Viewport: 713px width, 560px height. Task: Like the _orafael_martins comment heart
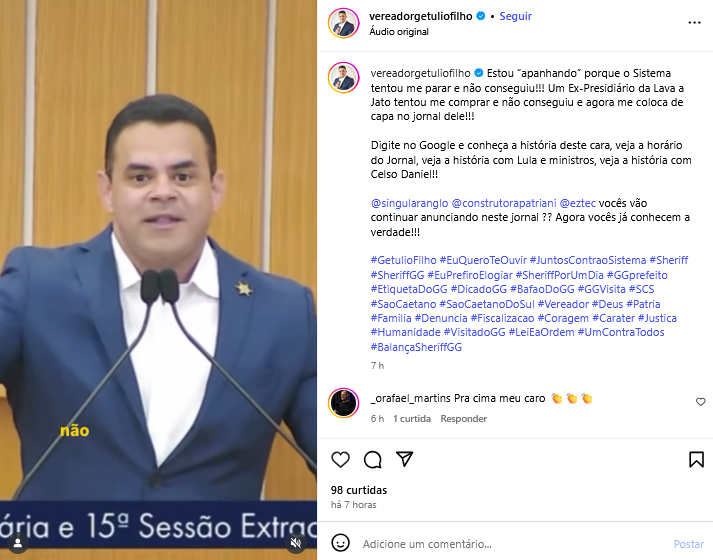(700, 402)
